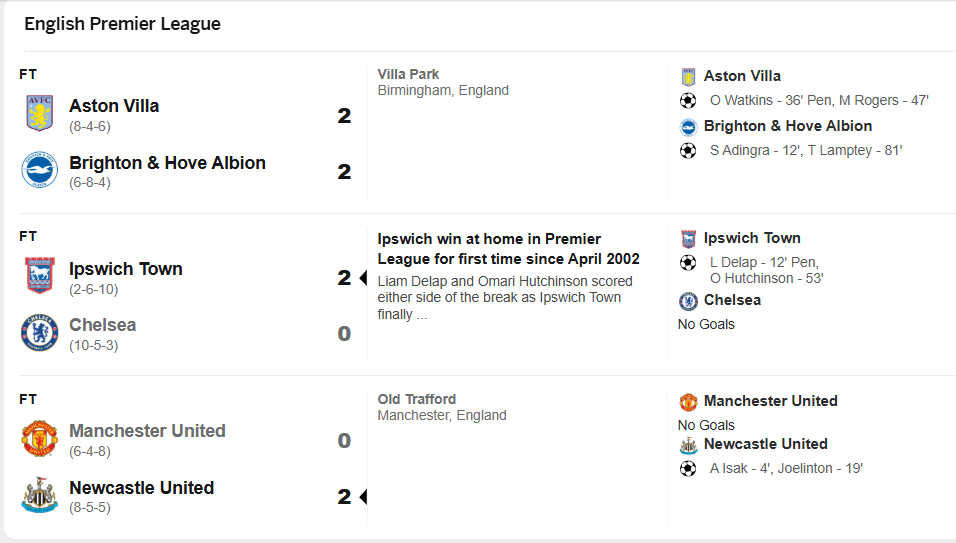Click the Aston Villa crest logo

pyautogui.click(x=40, y=114)
